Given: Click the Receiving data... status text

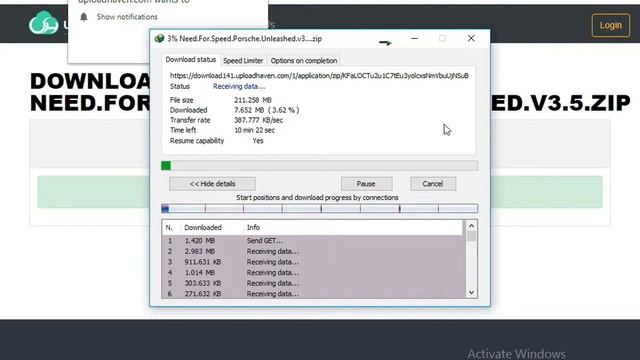Looking at the screenshot, I should [239, 87].
